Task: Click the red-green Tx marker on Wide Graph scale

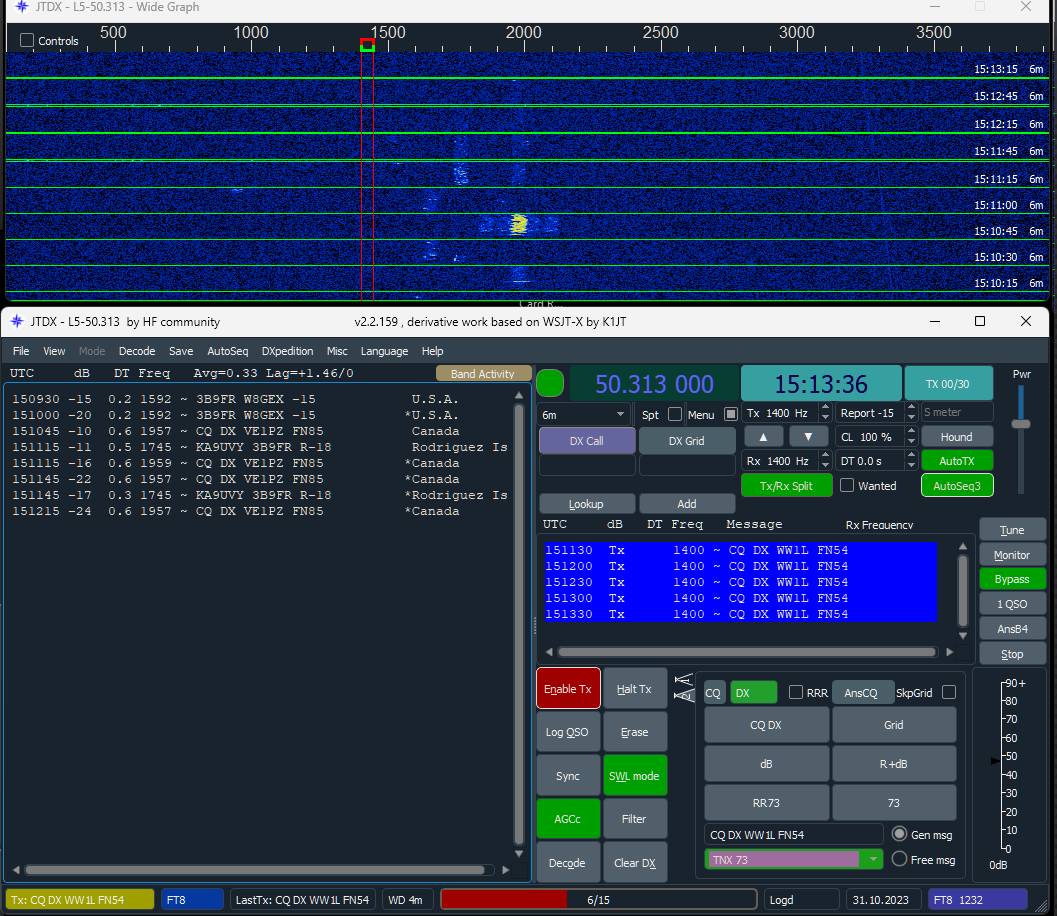Action: point(367,45)
